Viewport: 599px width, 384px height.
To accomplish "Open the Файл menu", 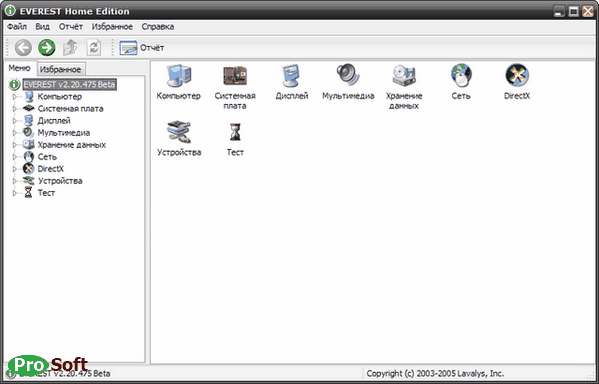I will point(17,27).
